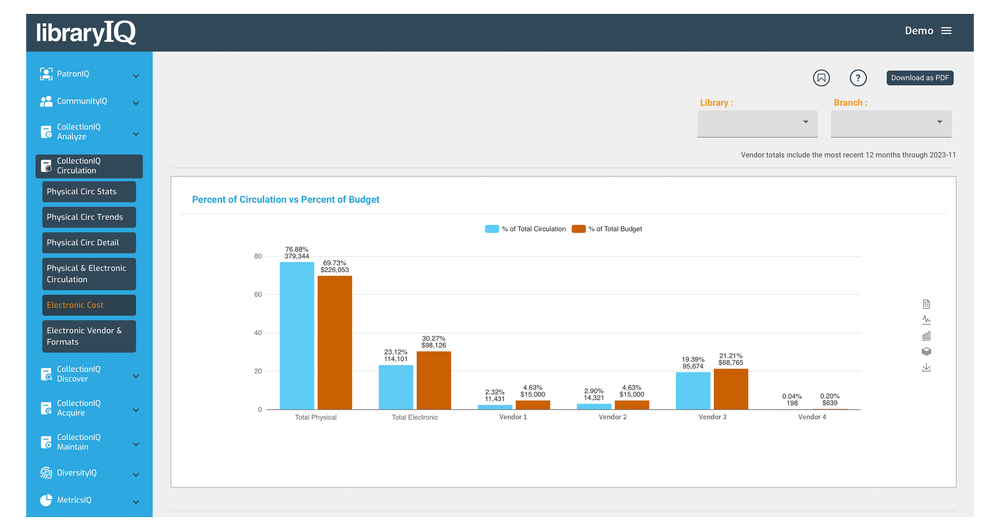This screenshot has width=1000, height=531.
Task: Click the Total Electronic circulation blue bar
Action: click(x=396, y=387)
